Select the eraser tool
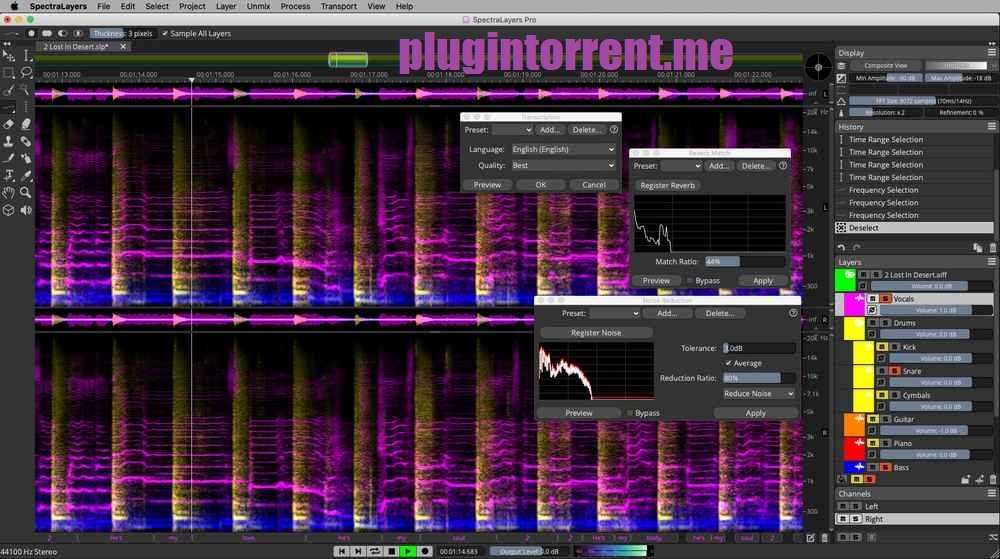 pos(8,125)
